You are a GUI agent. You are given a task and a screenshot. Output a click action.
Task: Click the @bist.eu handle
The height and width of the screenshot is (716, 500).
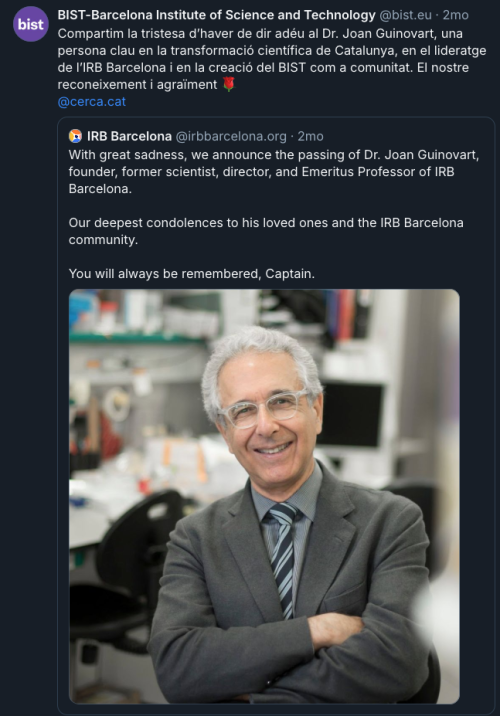point(405,15)
